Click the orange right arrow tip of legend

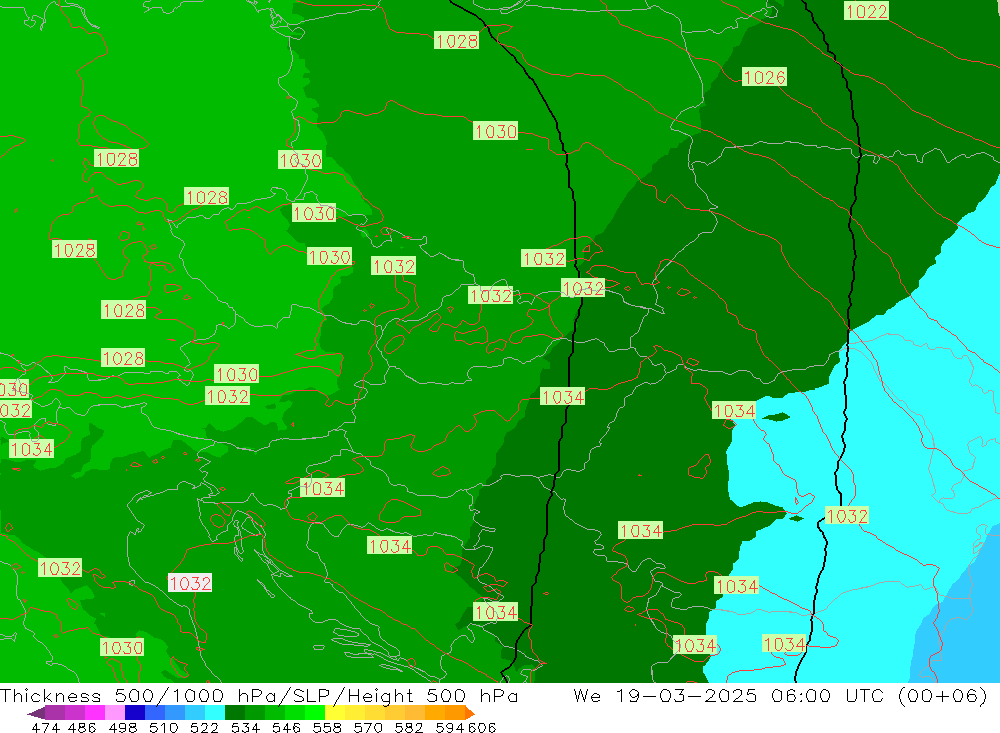[x=470, y=713]
